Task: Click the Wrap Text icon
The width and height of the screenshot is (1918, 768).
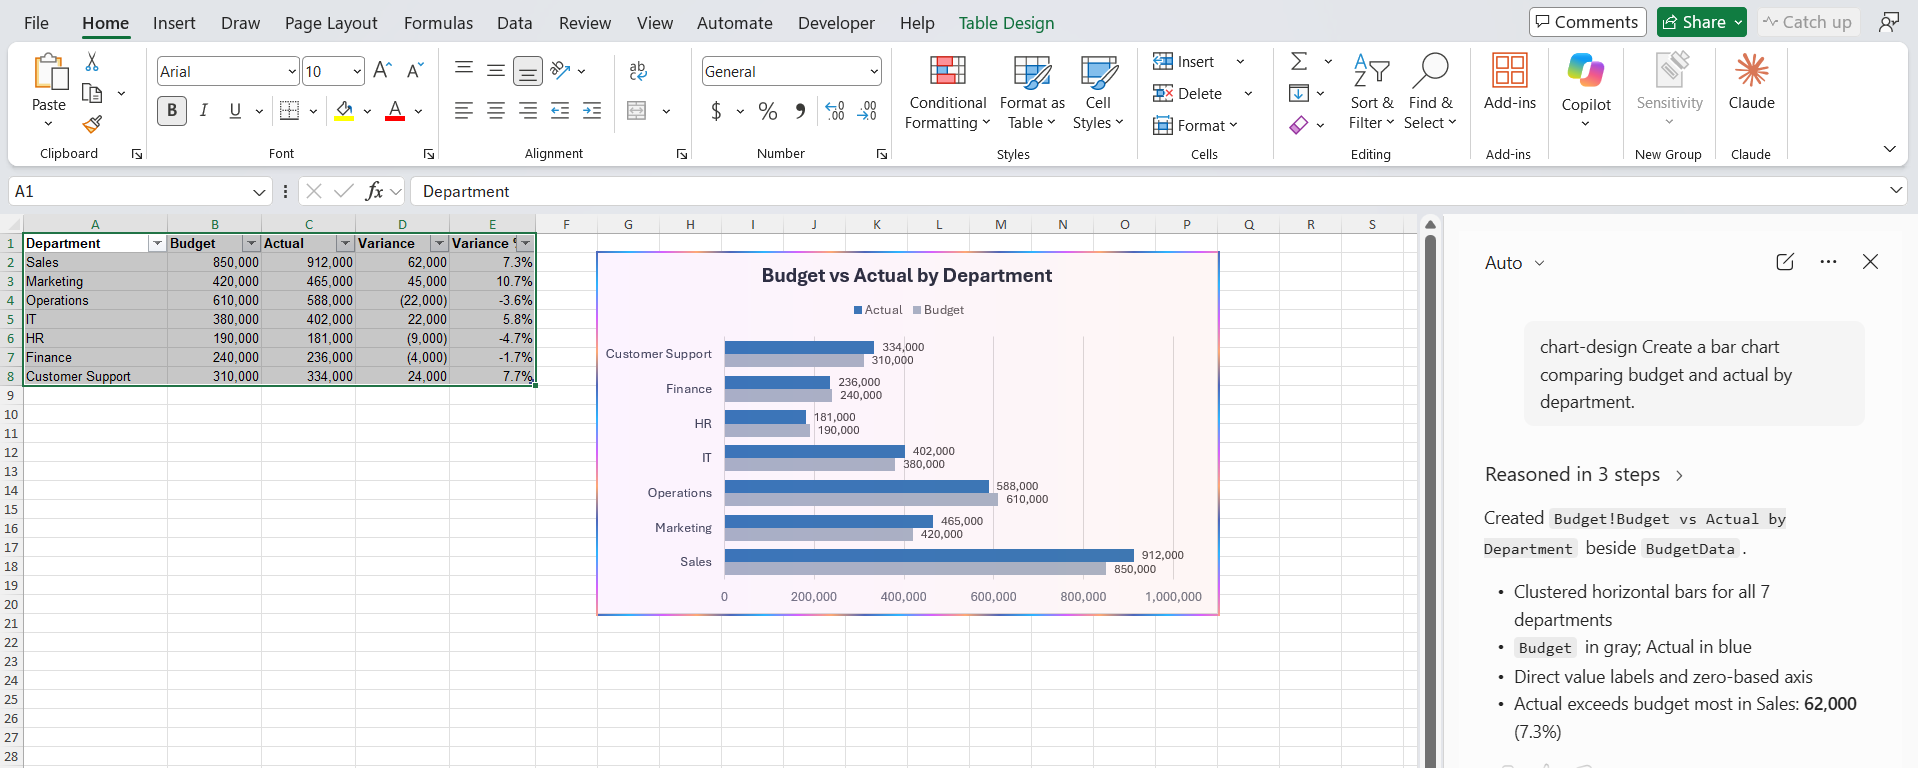Action: tap(638, 71)
